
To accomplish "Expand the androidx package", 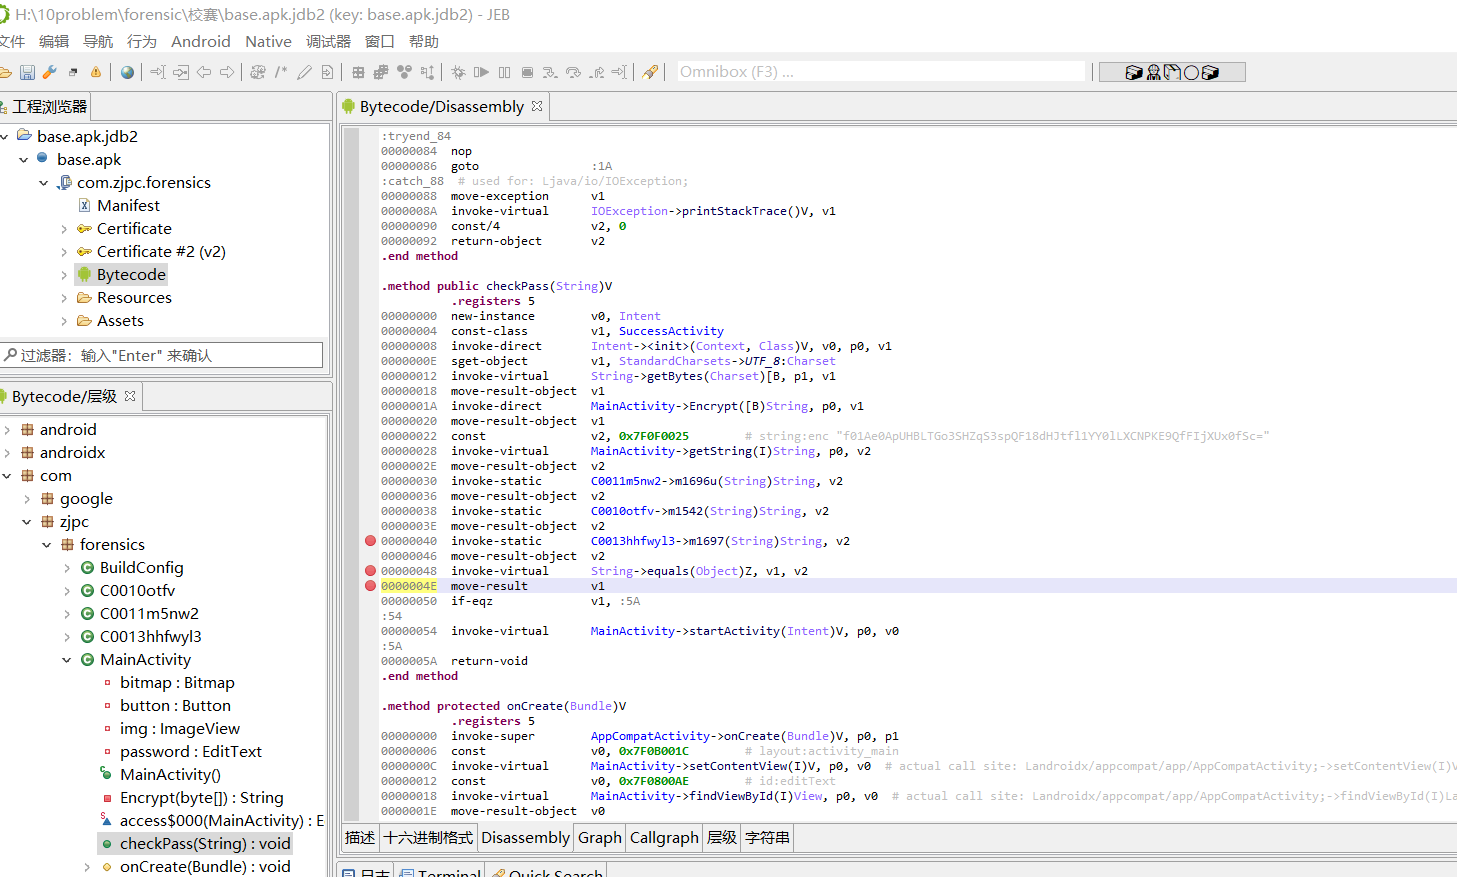I will coord(7,453).
